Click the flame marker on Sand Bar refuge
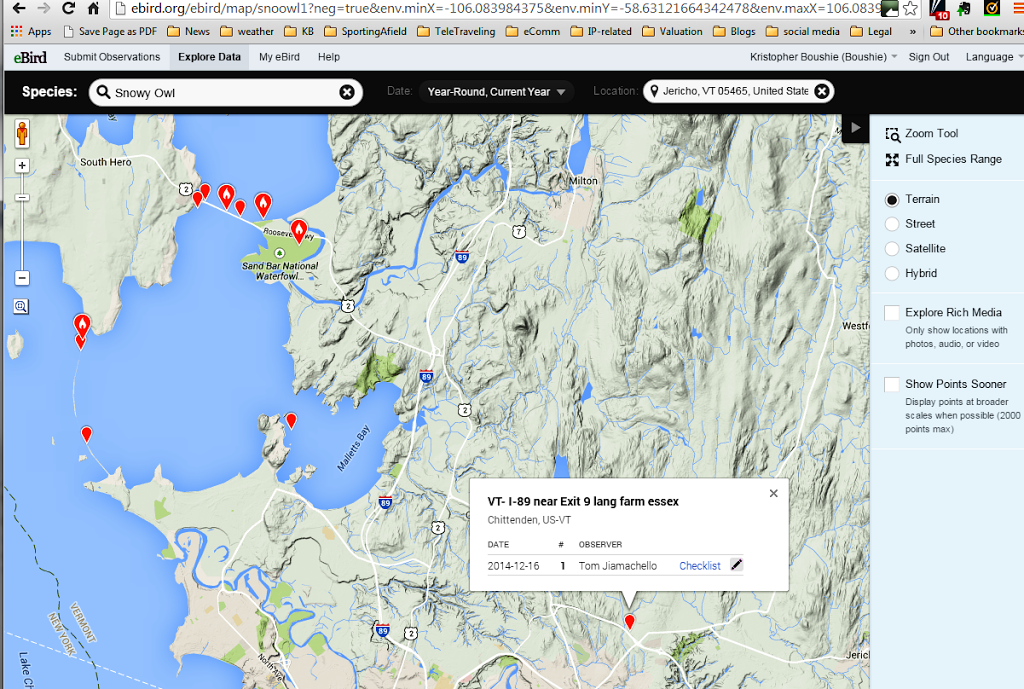 [299, 231]
